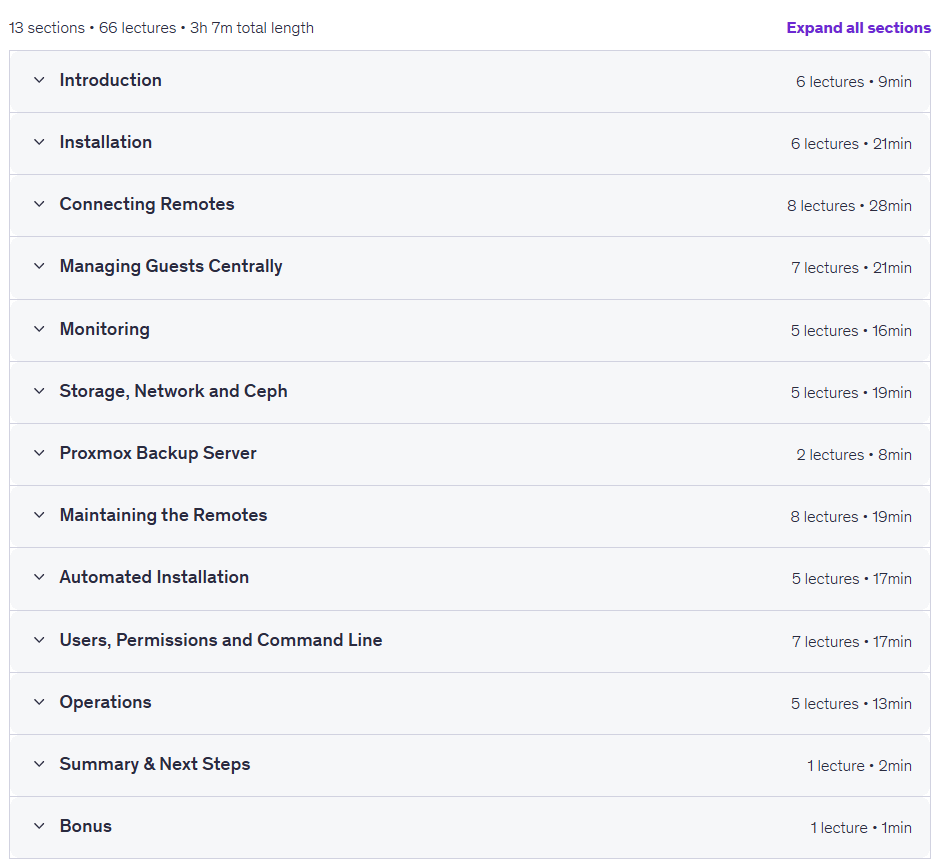Click the '13 sections • 66 lectures' summary text
This screenshot has width=938, height=868.
(x=93, y=28)
